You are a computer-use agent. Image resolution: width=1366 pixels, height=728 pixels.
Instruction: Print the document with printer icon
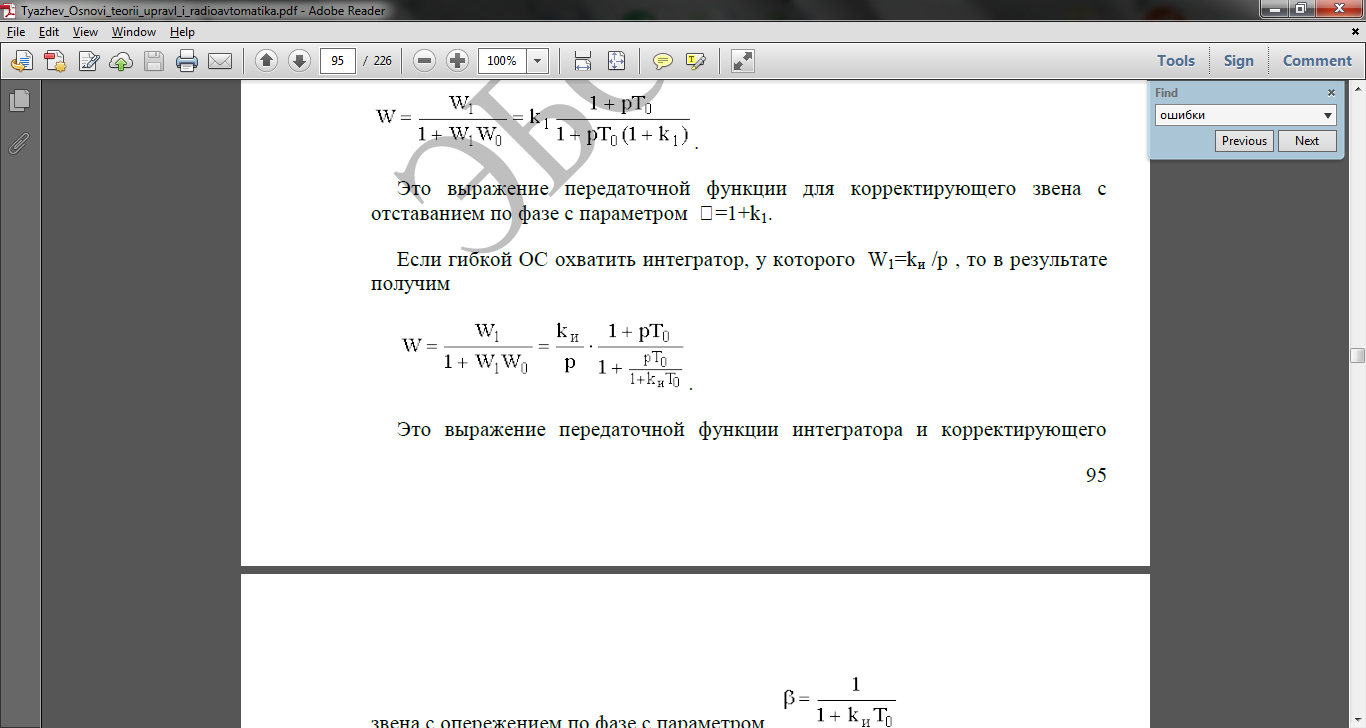tap(187, 61)
